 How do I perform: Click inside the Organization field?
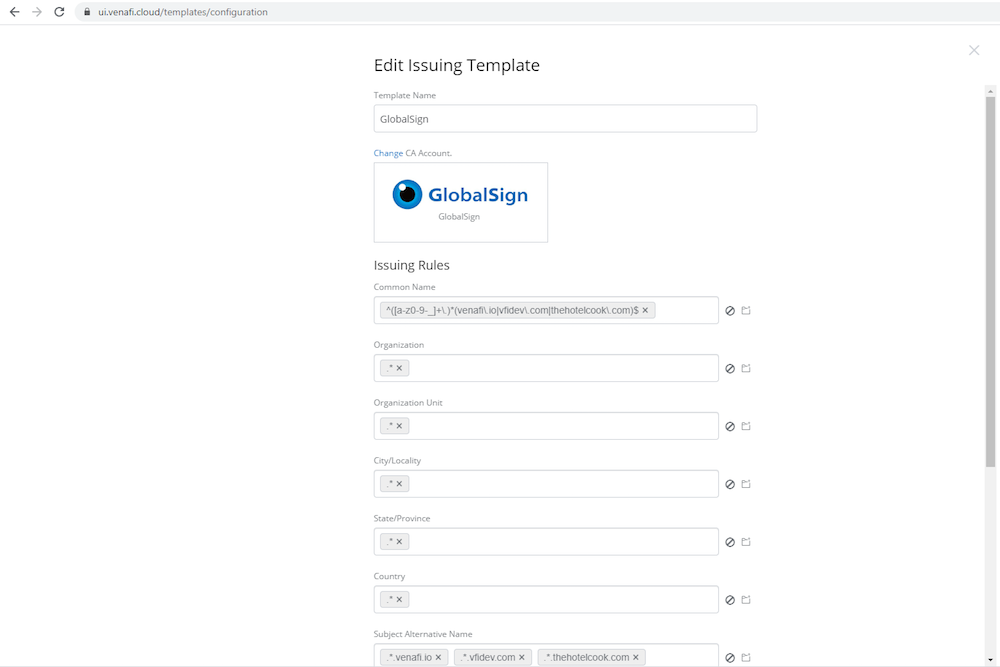coord(546,368)
